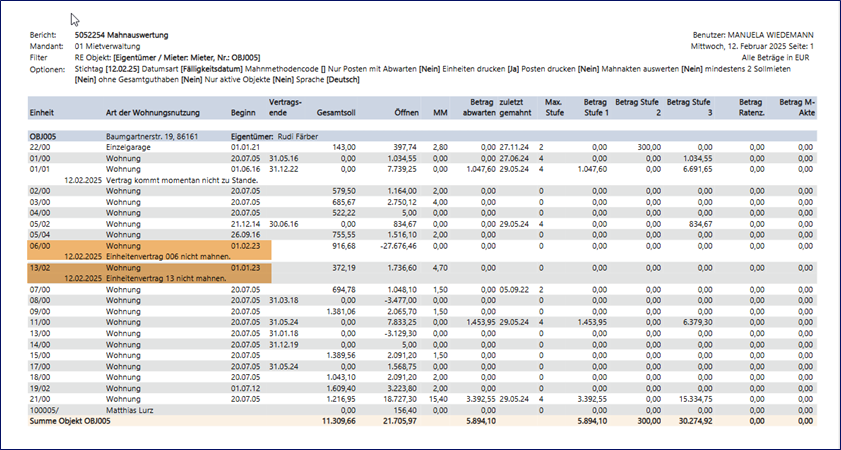The height and width of the screenshot is (450, 841).
Task: Select the OBJ005 object group row
Action: tap(48, 134)
